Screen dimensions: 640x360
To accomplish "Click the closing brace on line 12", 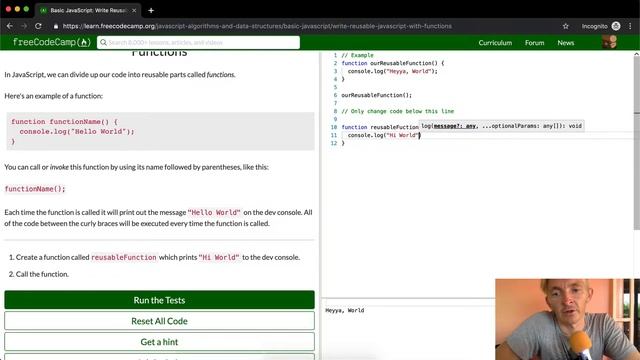I will pos(343,143).
